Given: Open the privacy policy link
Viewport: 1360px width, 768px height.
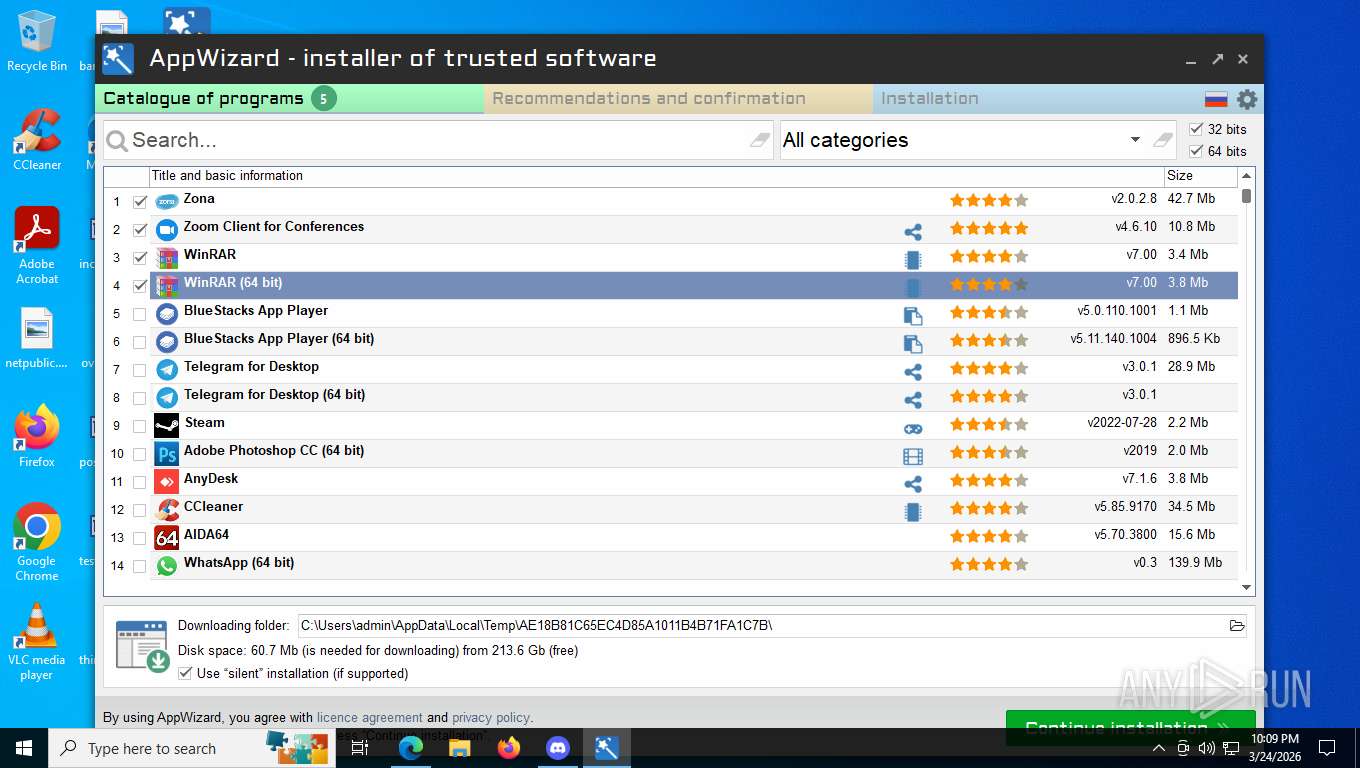Looking at the screenshot, I should click(x=490, y=717).
